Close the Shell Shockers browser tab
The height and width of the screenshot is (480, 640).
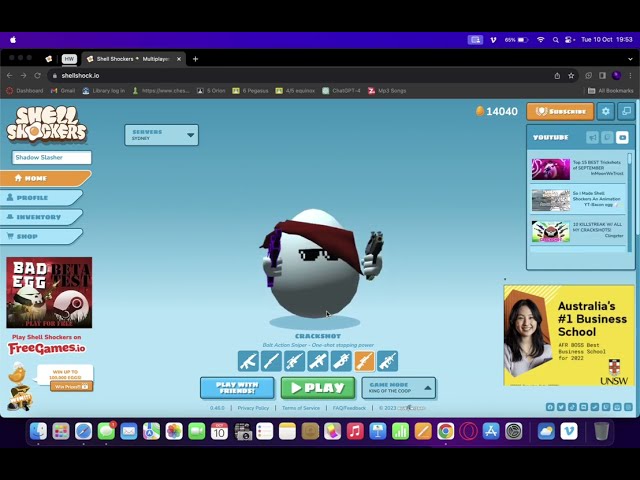[179, 59]
